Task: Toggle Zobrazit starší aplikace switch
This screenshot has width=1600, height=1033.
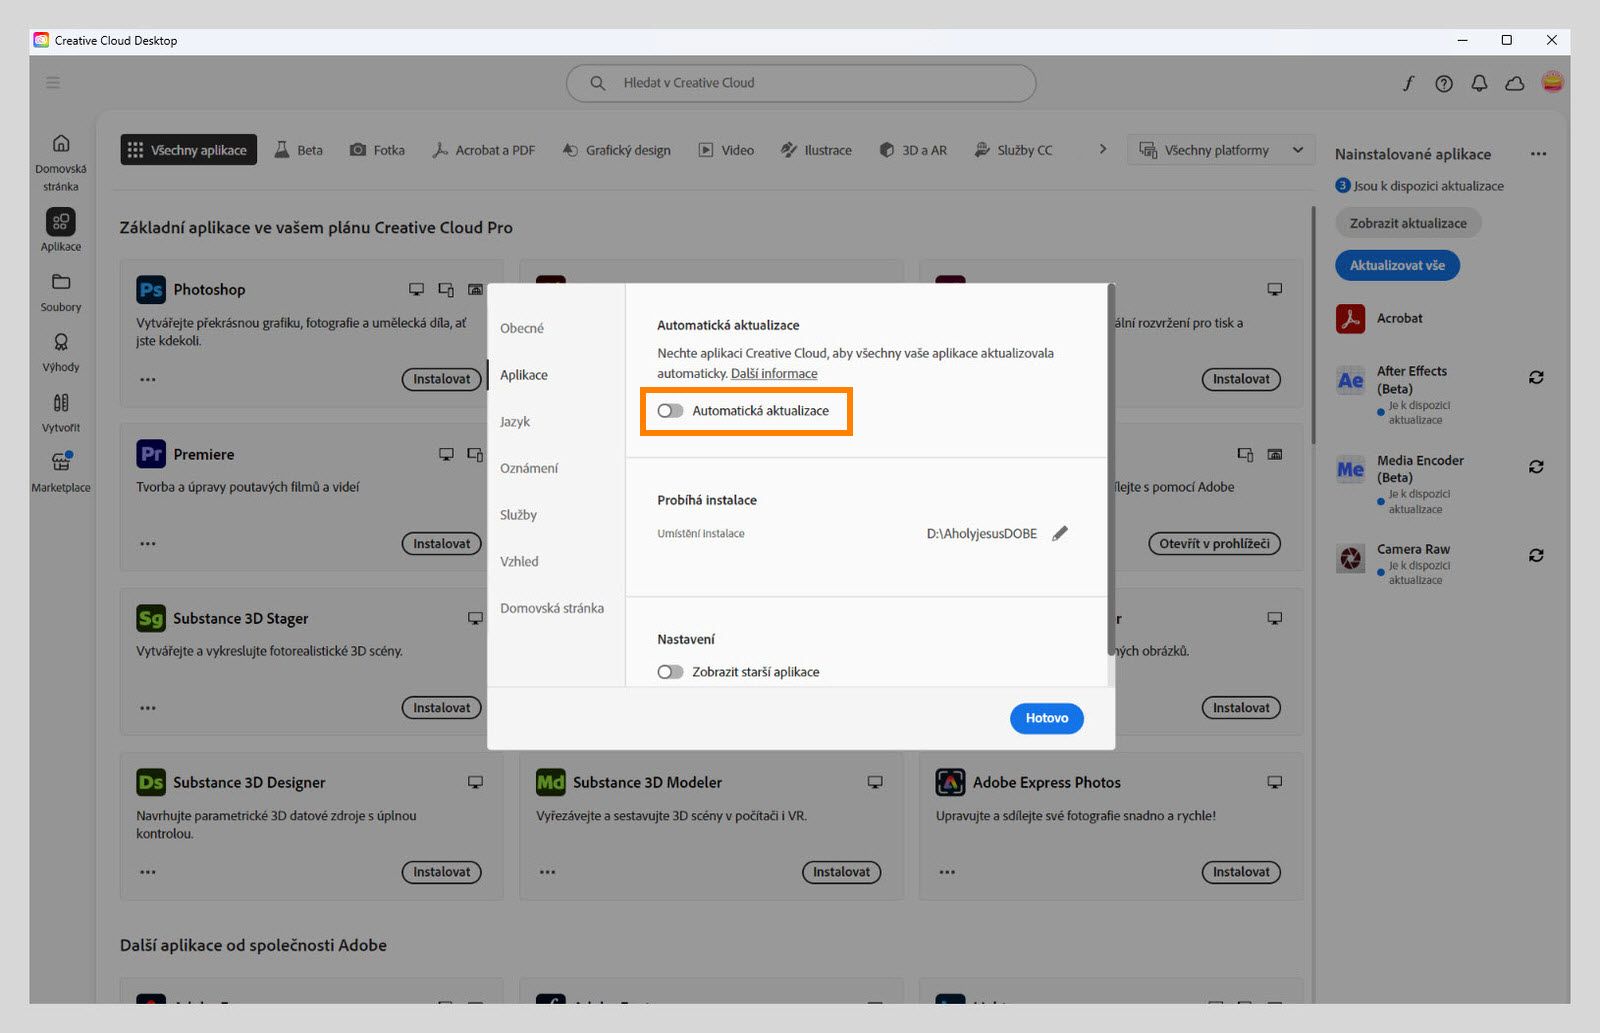Action: [670, 672]
